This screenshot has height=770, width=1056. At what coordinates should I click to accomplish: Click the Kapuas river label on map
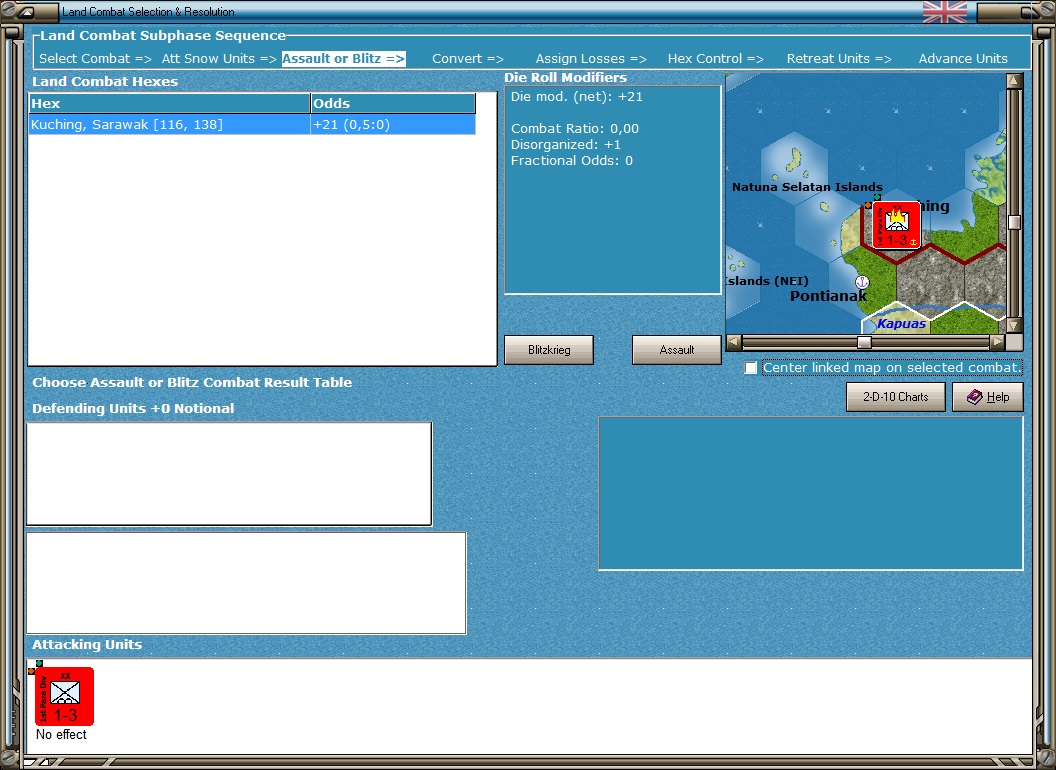(901, 324)
